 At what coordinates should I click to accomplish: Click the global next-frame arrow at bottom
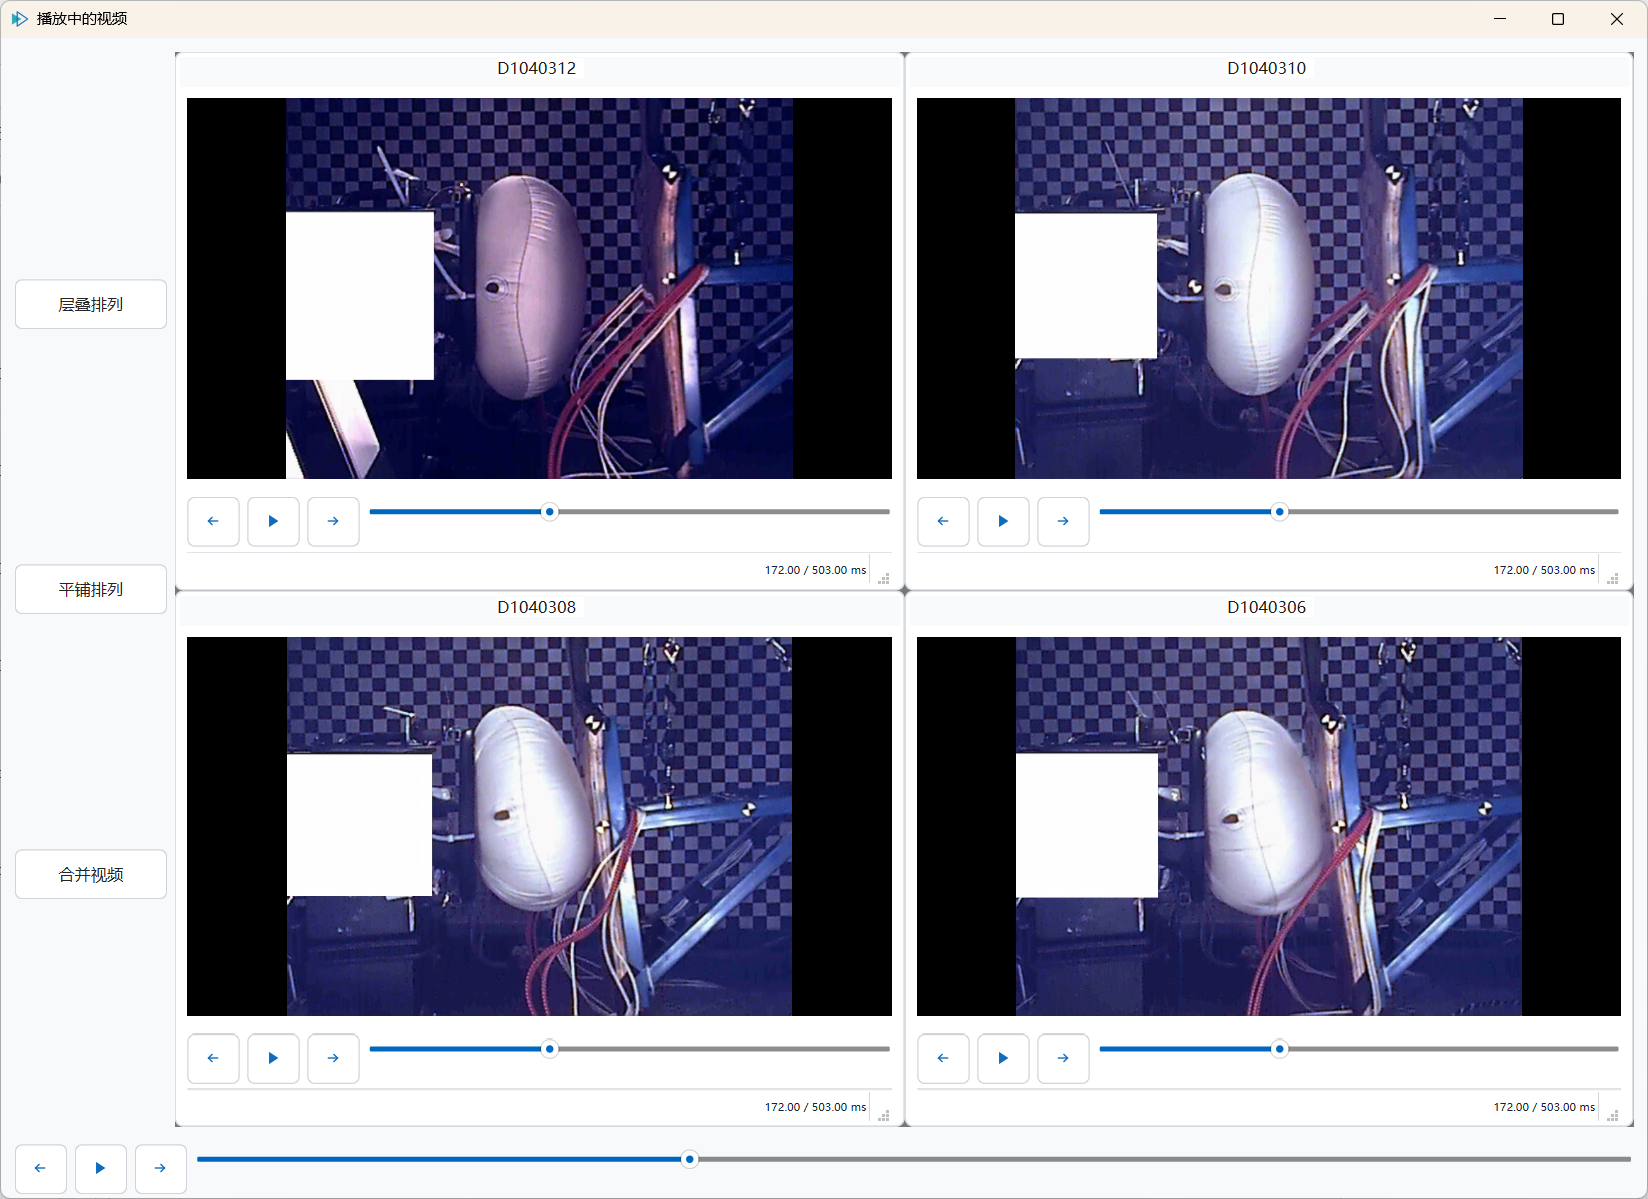click(x=160, y=1168)
